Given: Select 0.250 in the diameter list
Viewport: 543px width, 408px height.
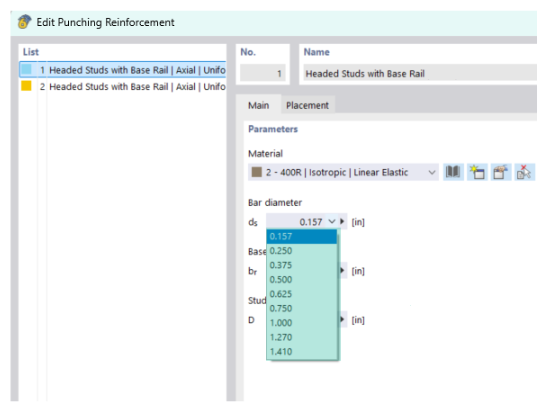Looking at the screenshot, I should coord(302,251).
